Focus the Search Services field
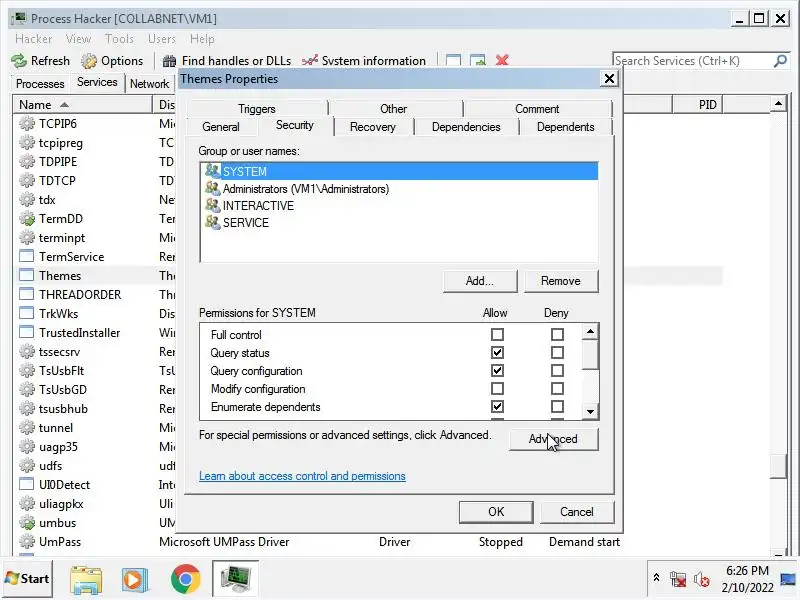 693,61
